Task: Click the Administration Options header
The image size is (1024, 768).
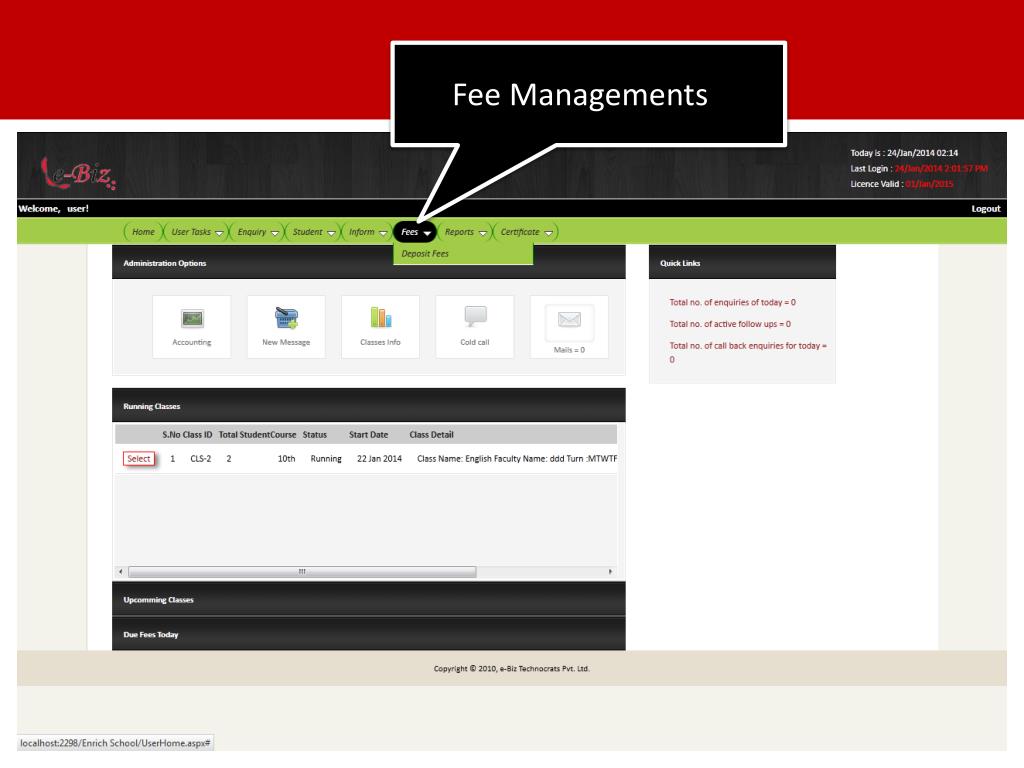Action: click(368, 263)
